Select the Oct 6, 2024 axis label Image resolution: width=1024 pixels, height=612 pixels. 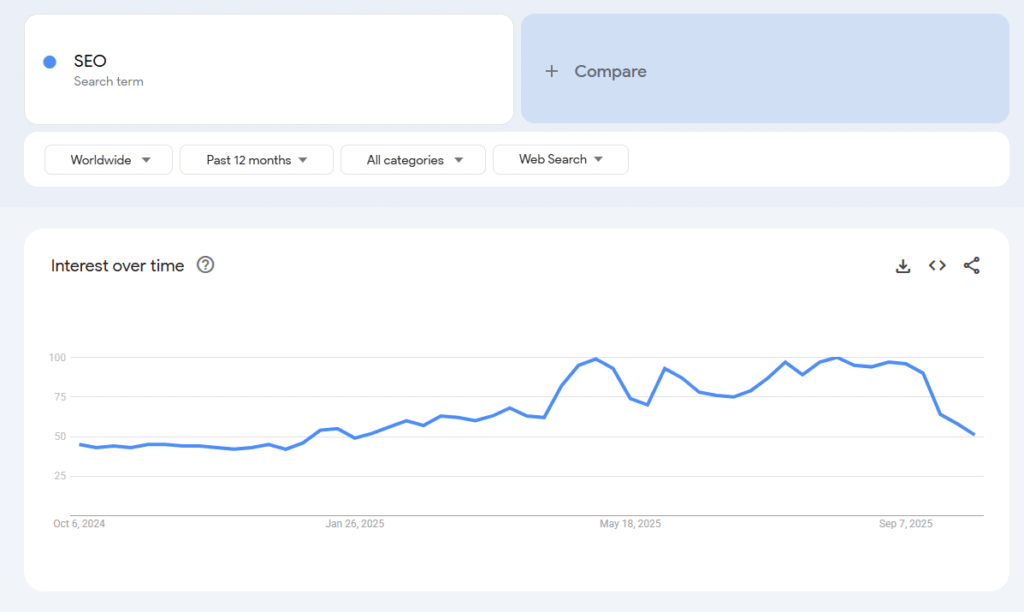point(79,524)
